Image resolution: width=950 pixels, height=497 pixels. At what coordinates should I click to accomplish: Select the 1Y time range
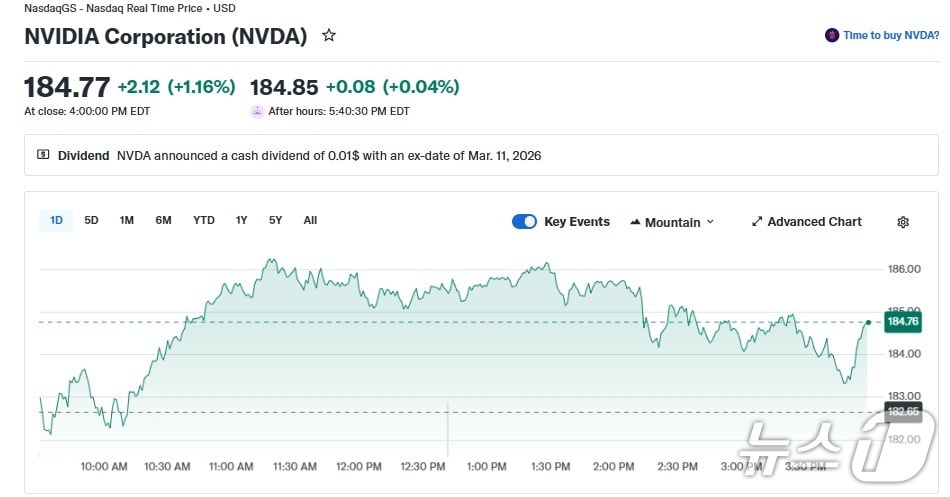point(241,220)
